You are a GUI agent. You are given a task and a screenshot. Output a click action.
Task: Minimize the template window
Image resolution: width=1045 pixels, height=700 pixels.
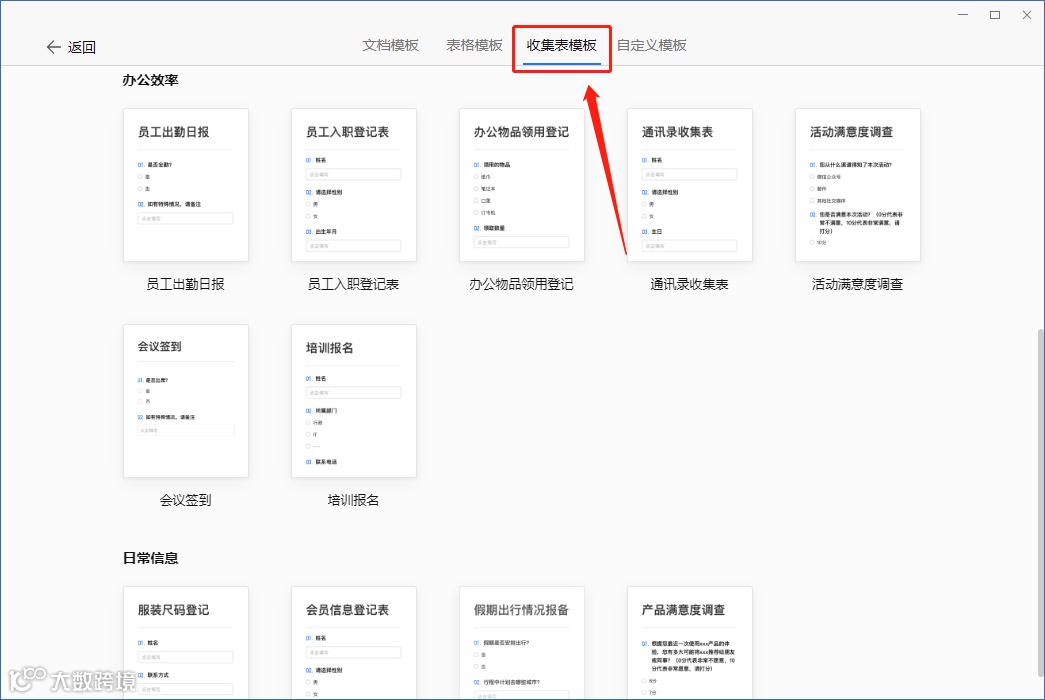pyautogui.click(x=963, y=15)
